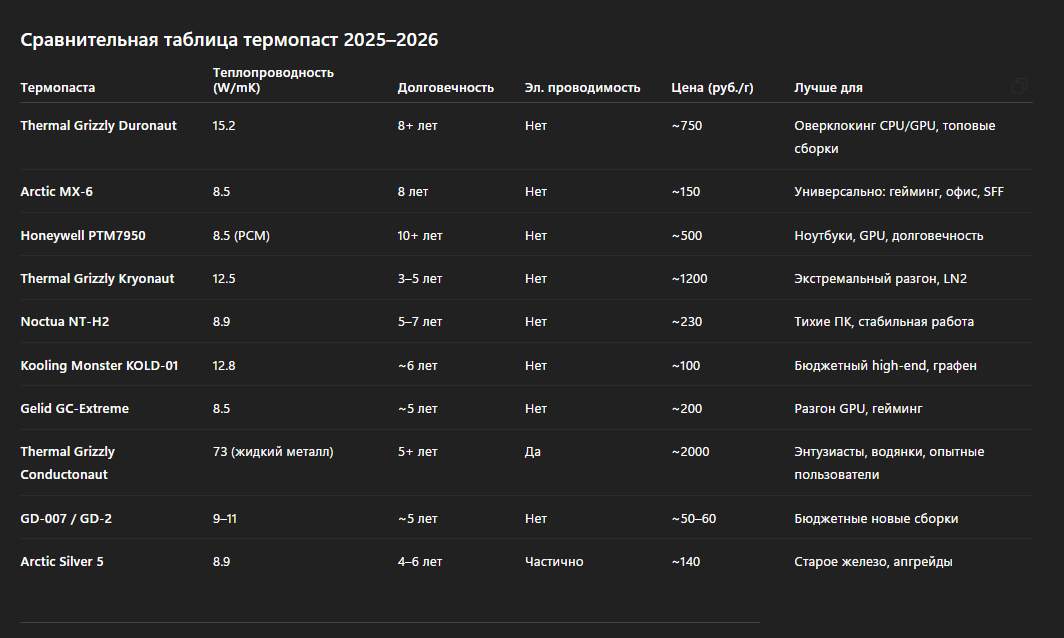Click the "~140" price cell

685,561
